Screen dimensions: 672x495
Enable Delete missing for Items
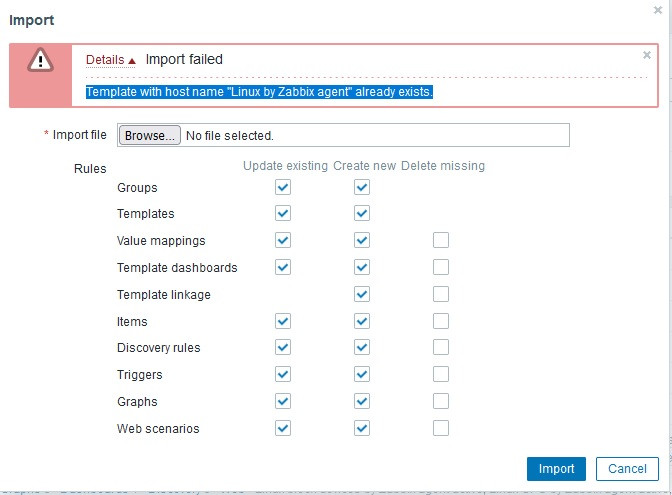[x=441, y=321]
